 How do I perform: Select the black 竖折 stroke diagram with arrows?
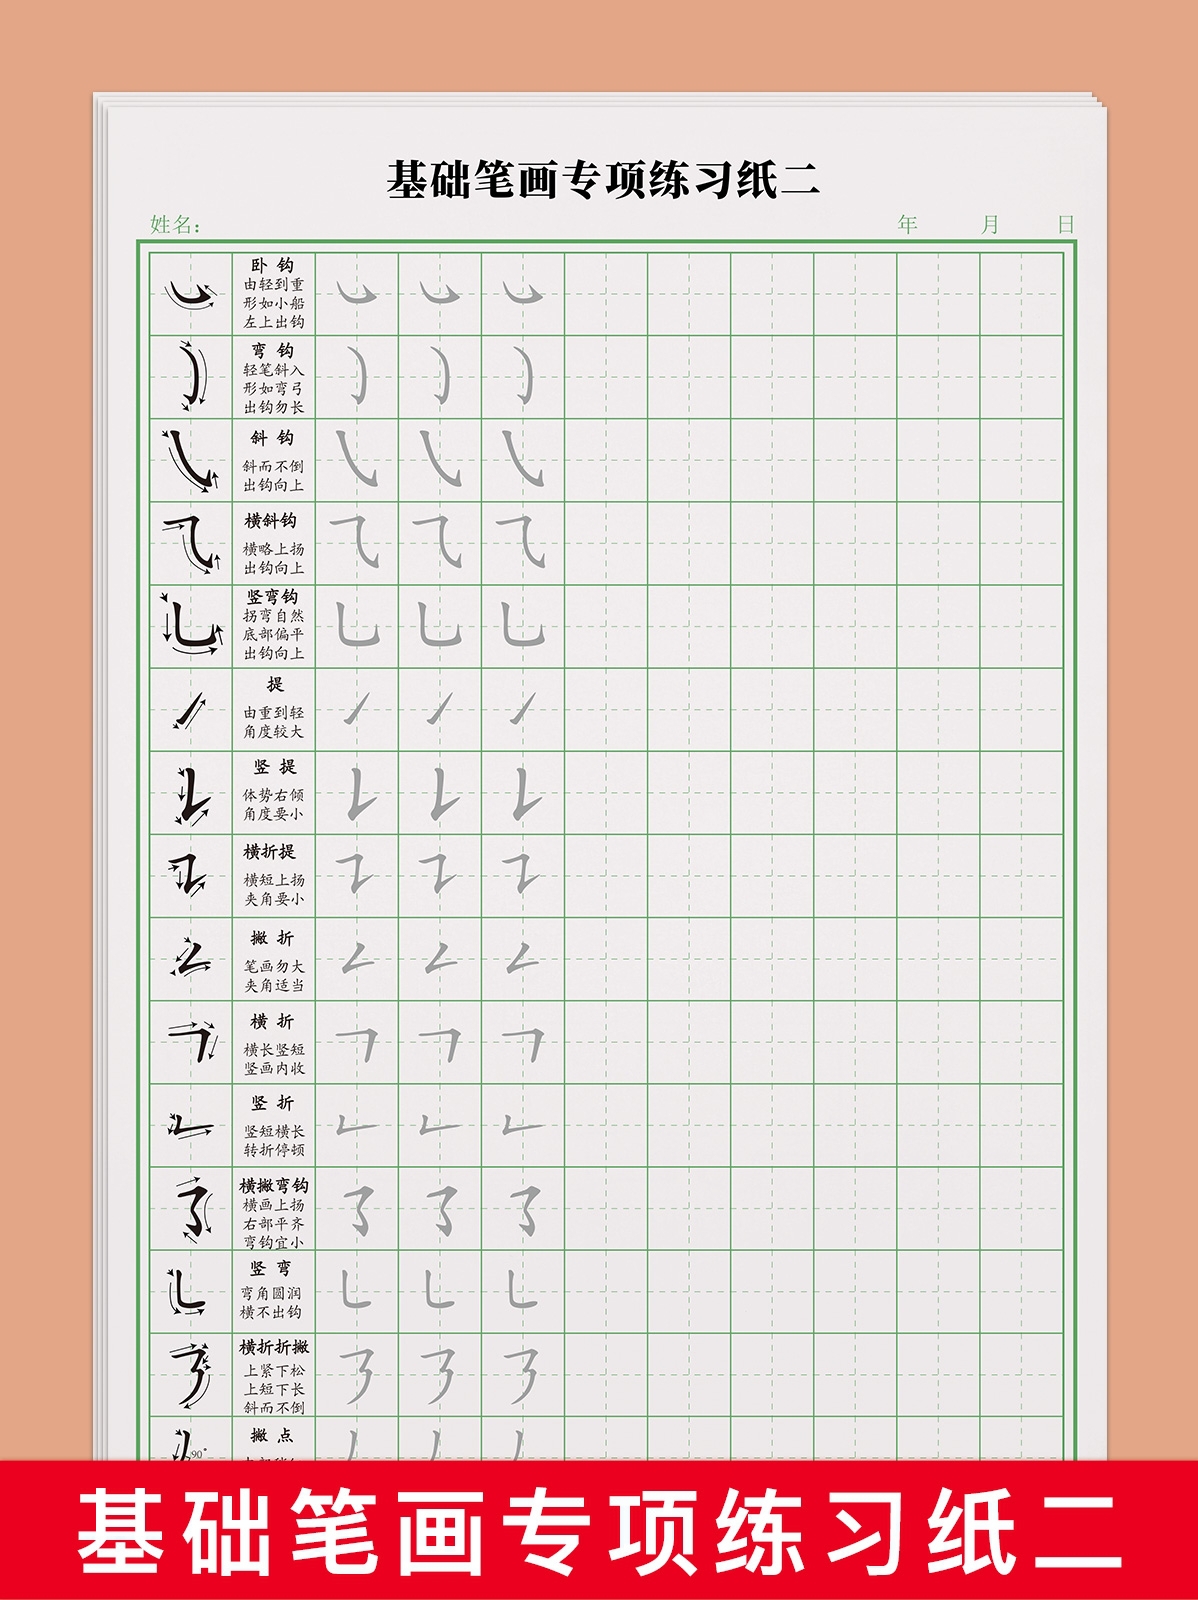tap(190, 1127)
